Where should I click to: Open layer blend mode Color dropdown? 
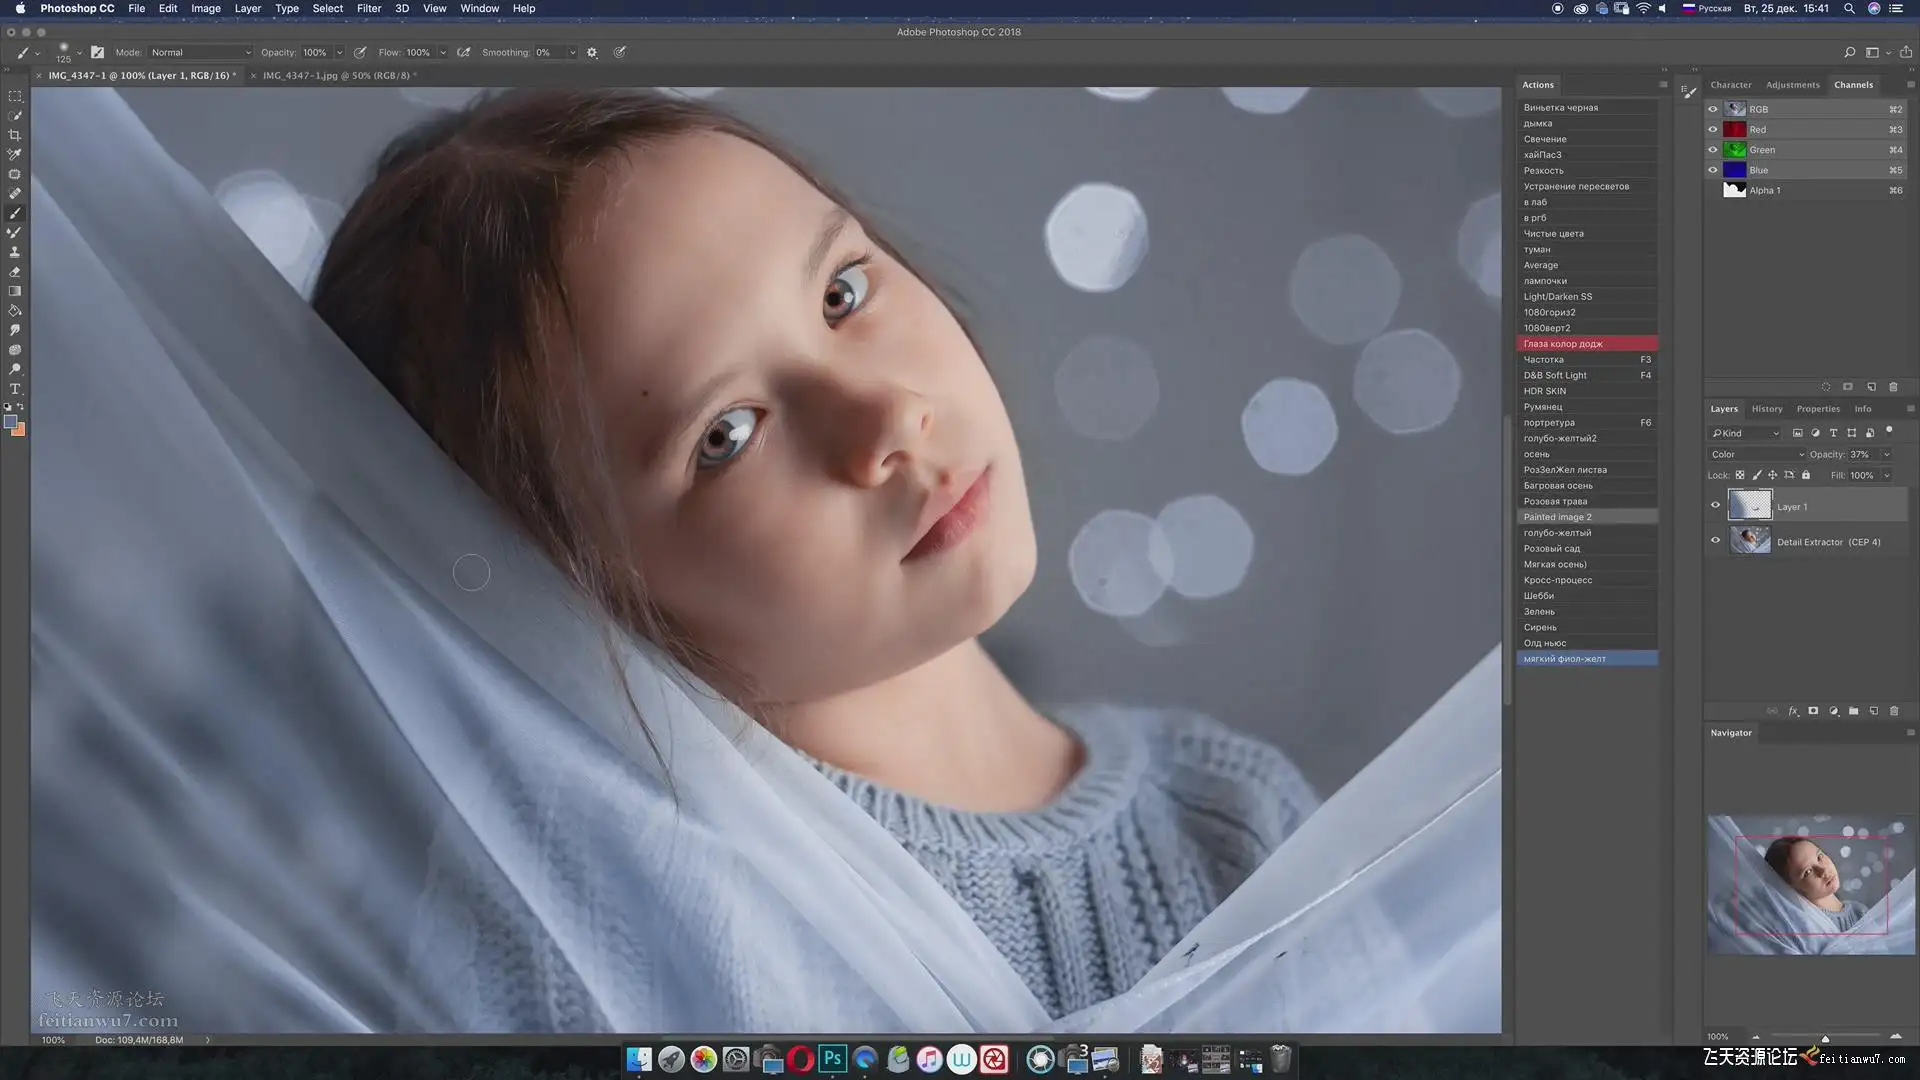coord(1757,454)
